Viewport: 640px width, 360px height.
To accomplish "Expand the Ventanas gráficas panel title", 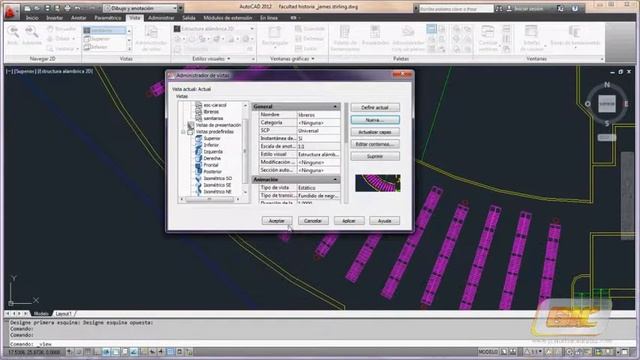I will tap(292, 59).
